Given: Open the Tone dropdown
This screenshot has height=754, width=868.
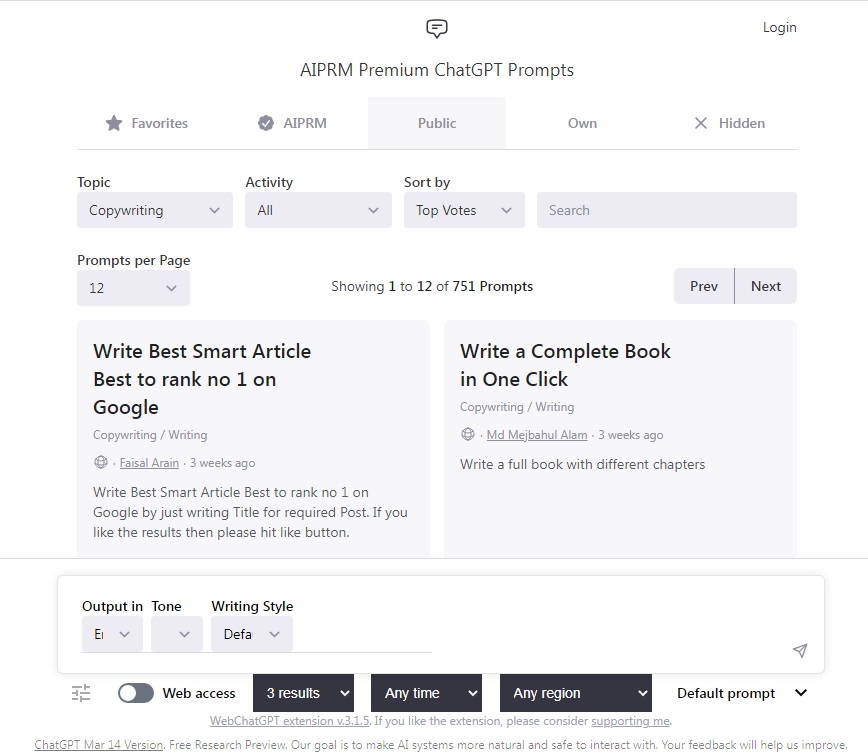Looking at the screenshot, I should coord(177,634).
